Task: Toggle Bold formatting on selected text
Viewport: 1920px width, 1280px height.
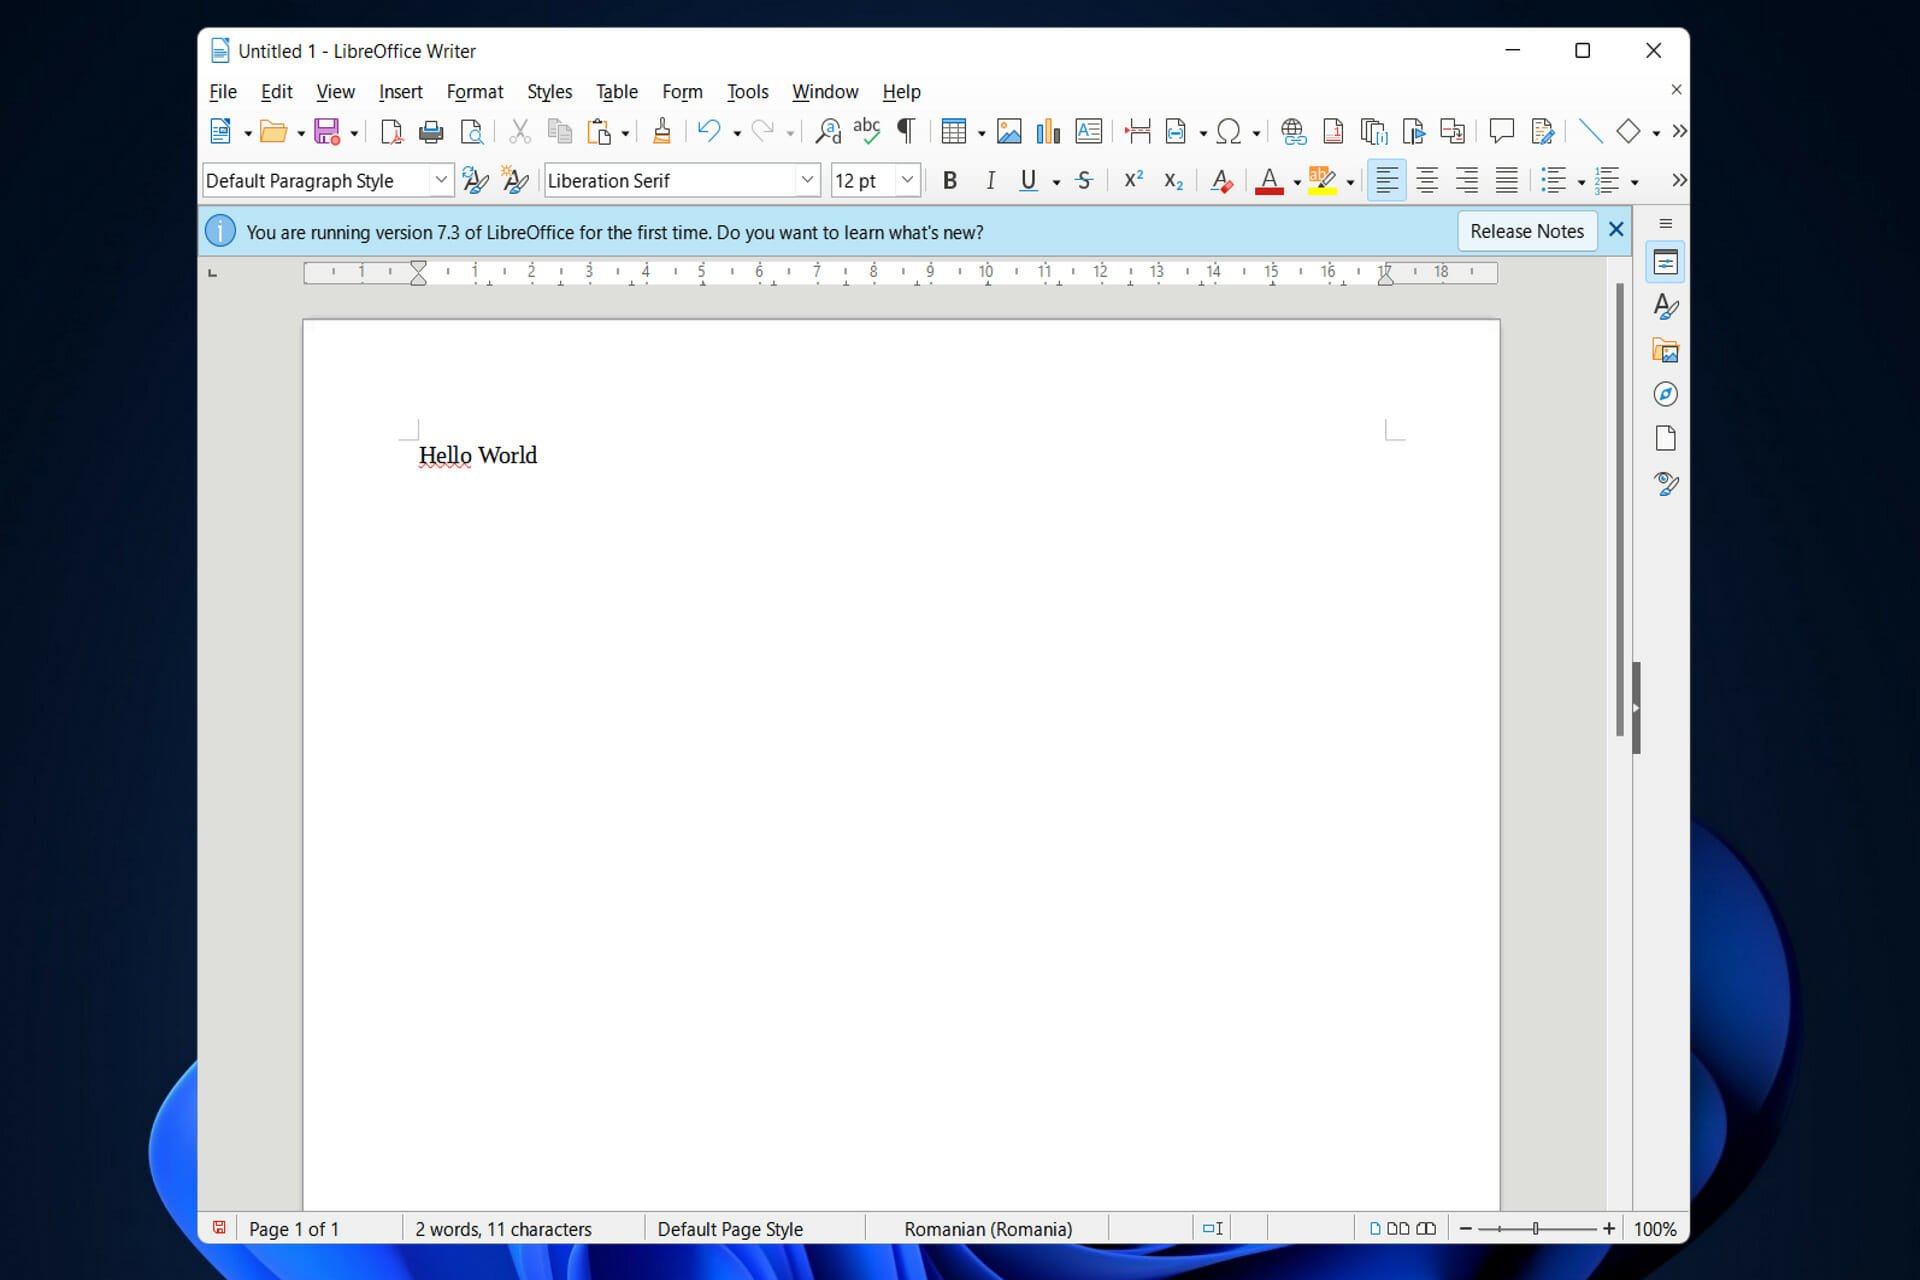Action: 950,180
